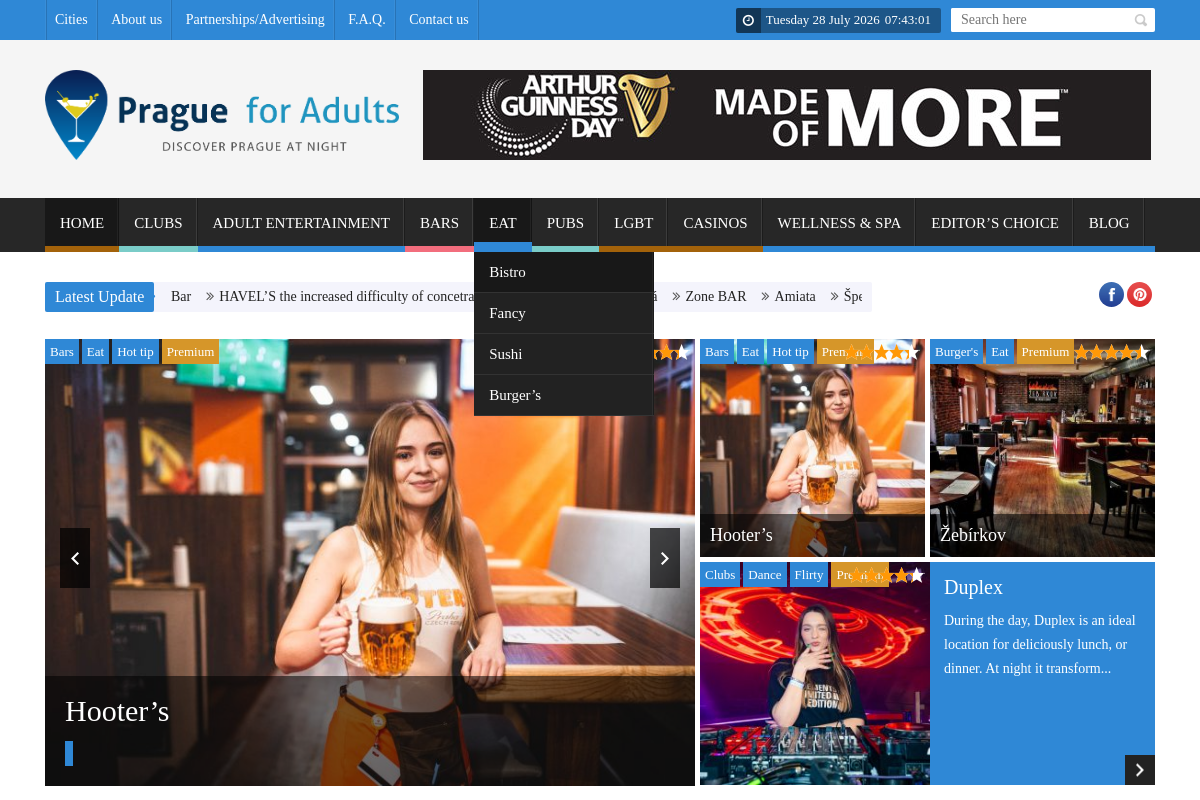Open the CASINOS navigation item

point(715,223)
